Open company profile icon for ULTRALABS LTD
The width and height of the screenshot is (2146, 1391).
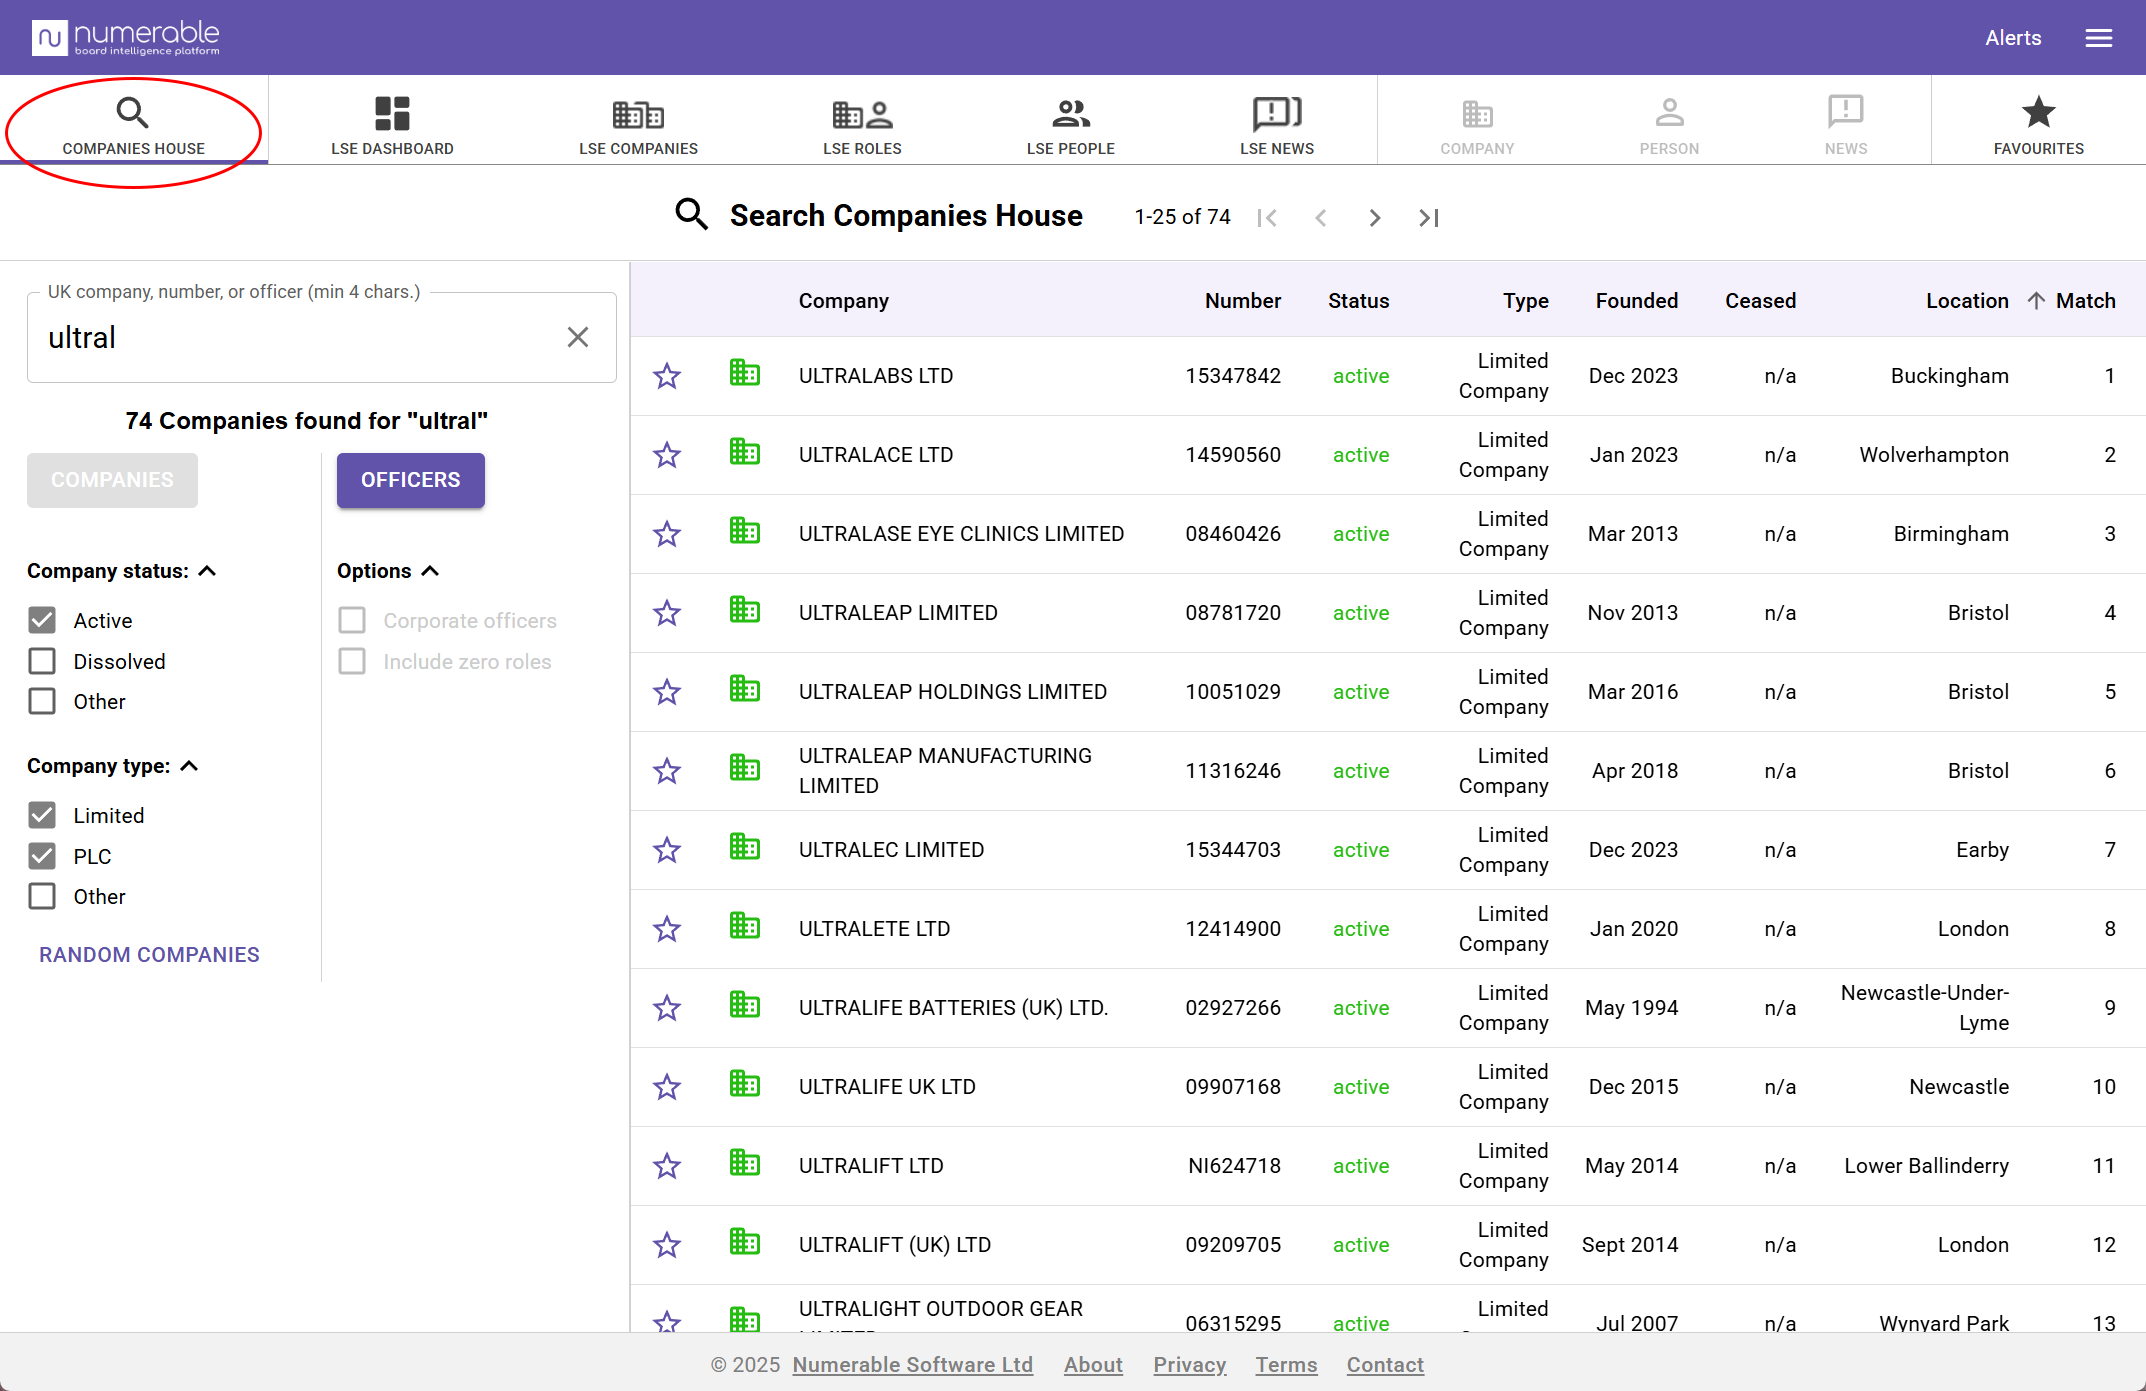[x=744, y=373]
